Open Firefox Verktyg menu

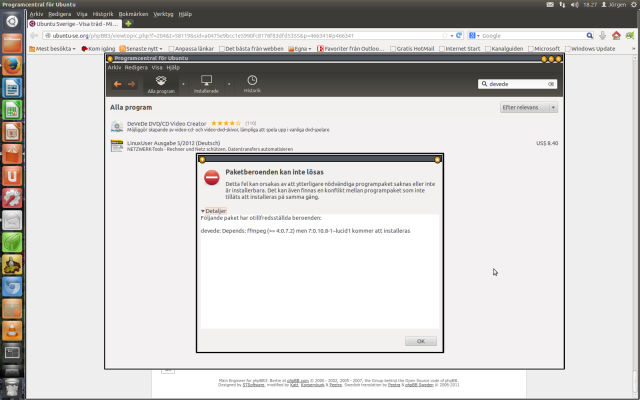pyautogui.click(x=163, y=14)
